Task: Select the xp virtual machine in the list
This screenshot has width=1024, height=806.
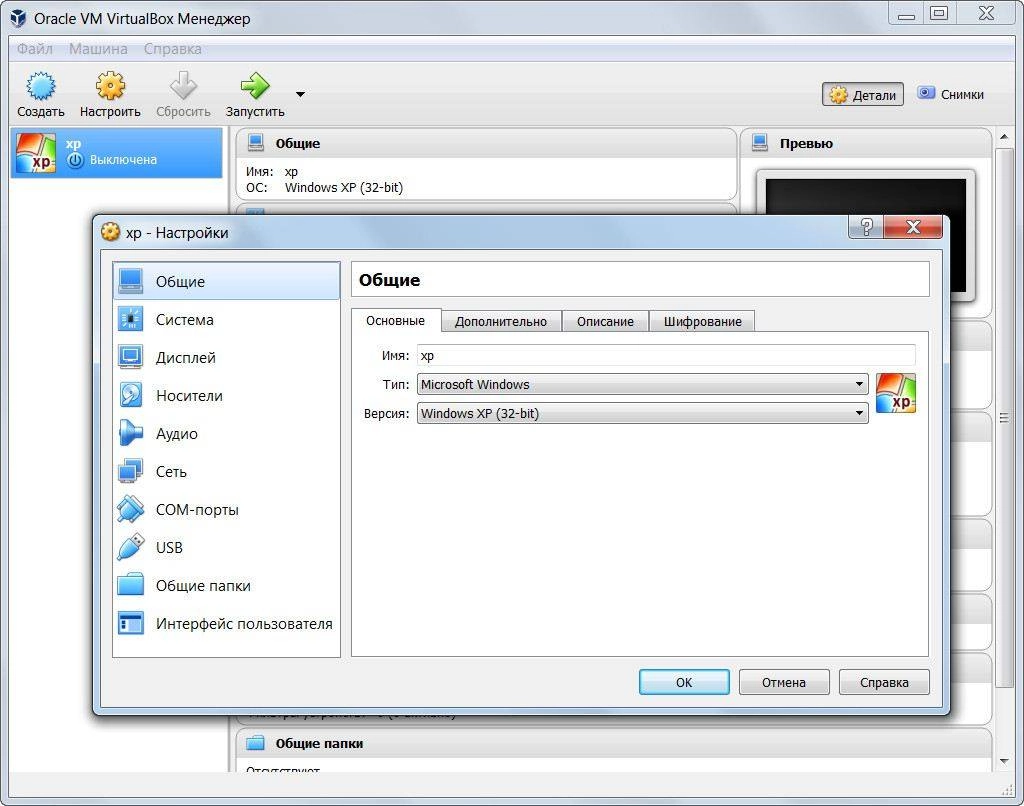Action: (x=116, y=152)
